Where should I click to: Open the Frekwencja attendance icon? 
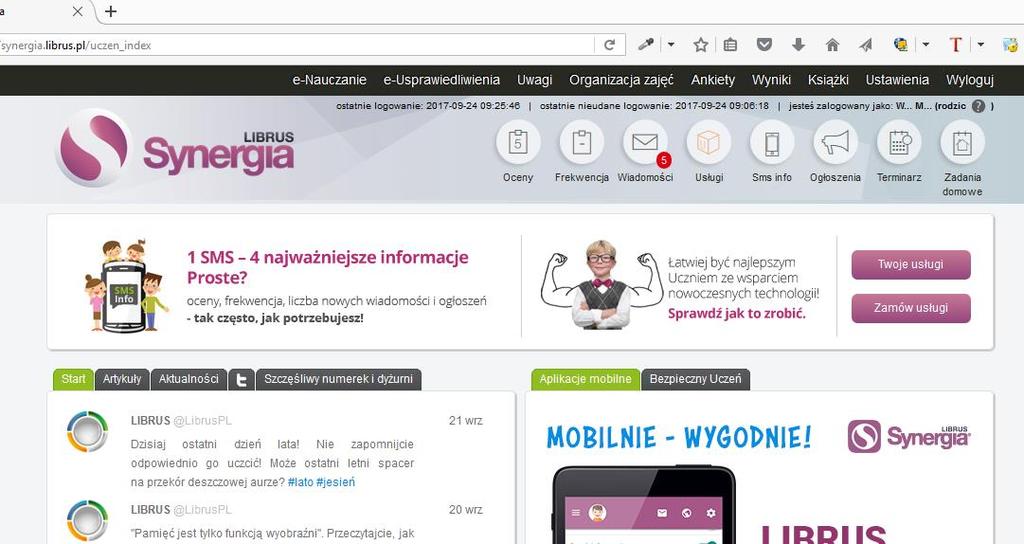[581, 142]
